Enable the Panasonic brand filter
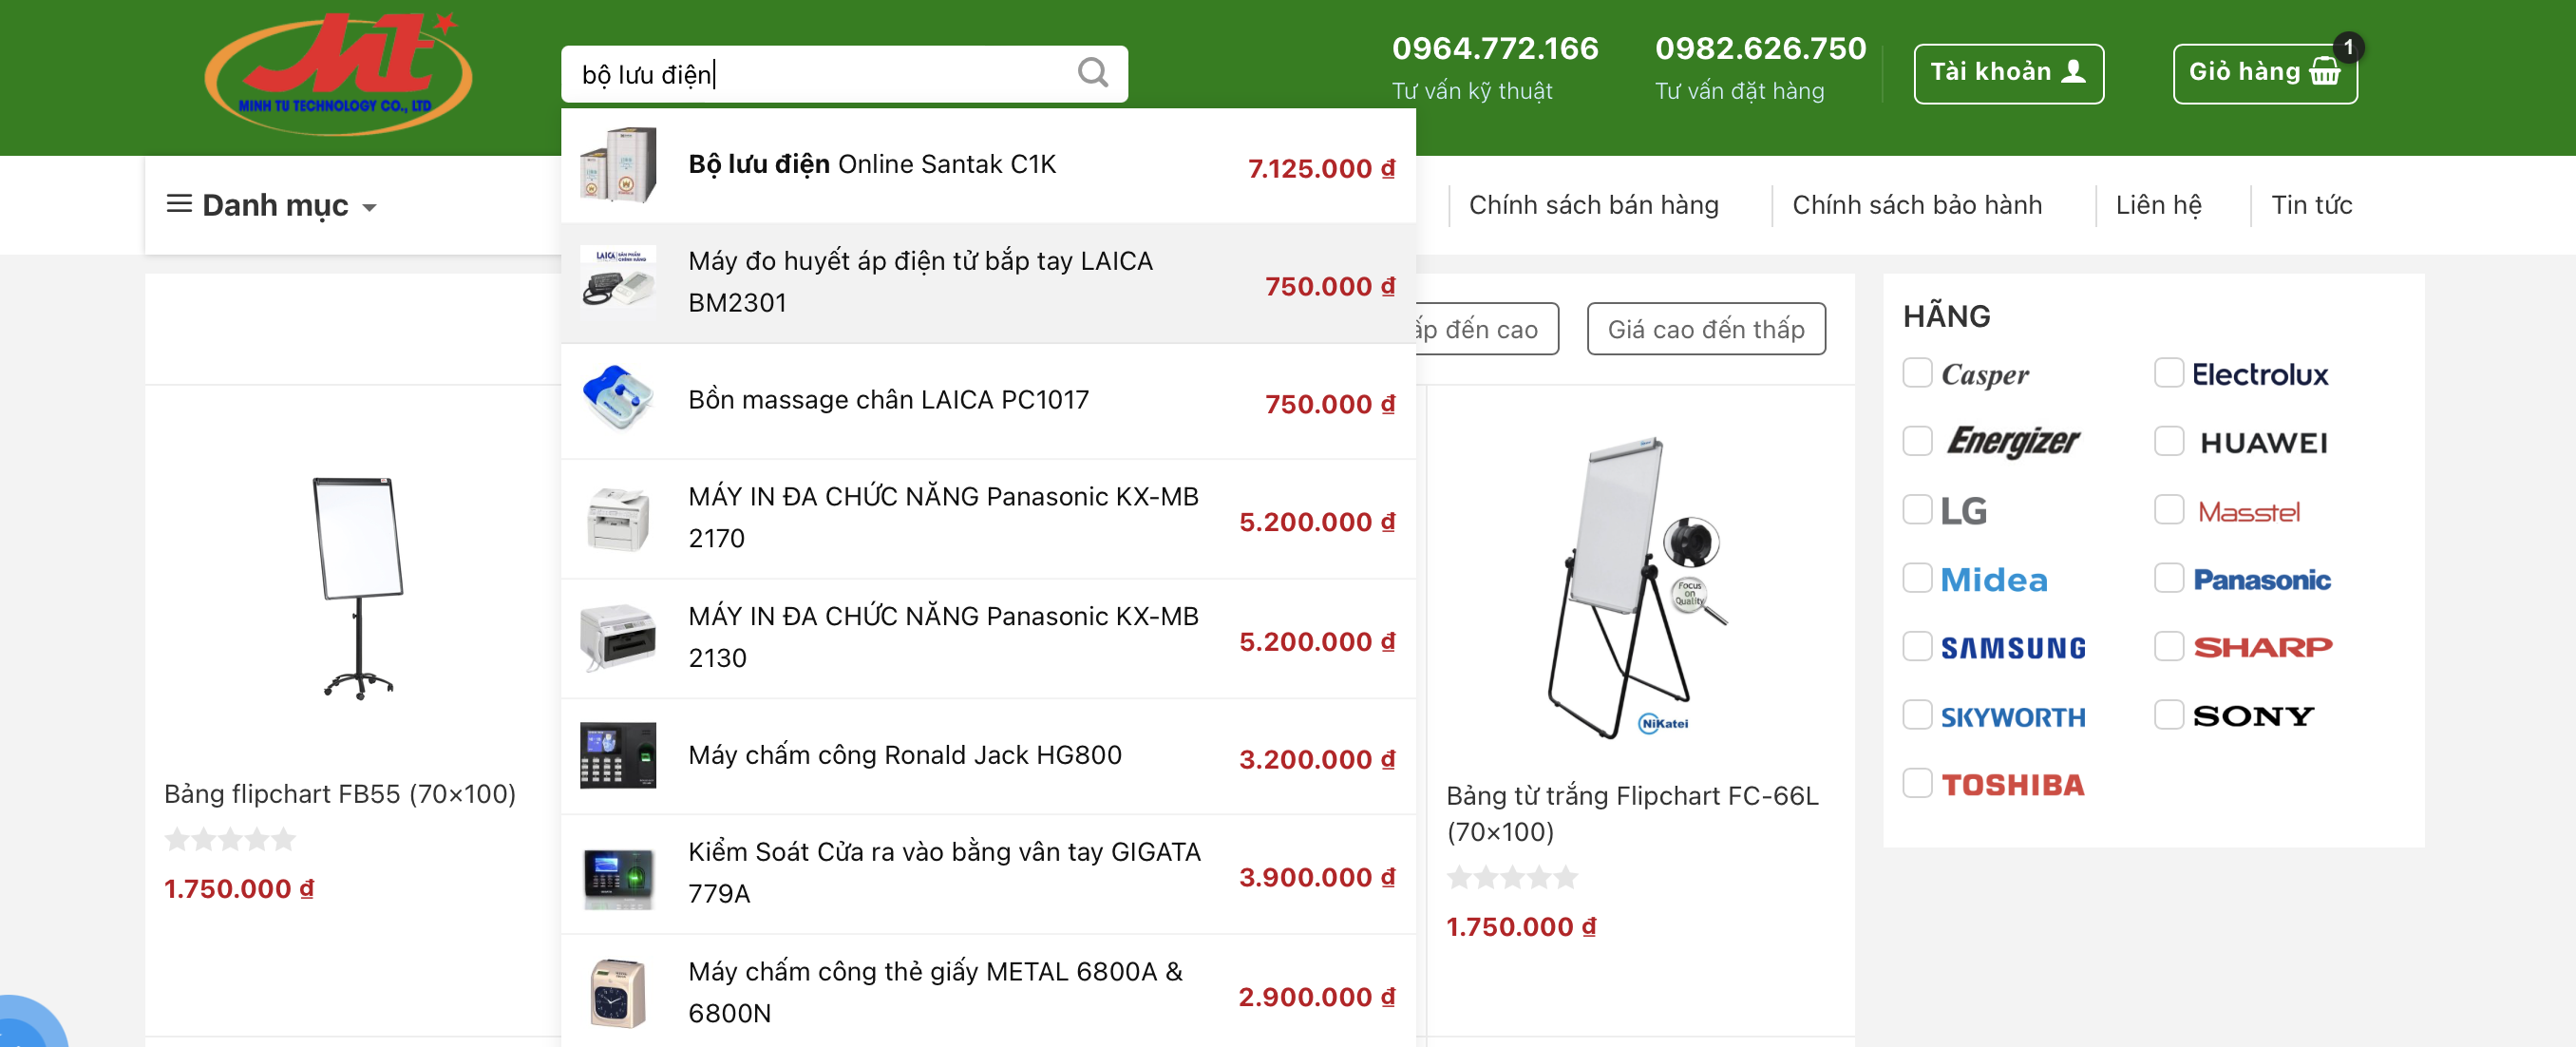The height and width of the screenshot is (1047, 2576). click(x=2168, y=578)
